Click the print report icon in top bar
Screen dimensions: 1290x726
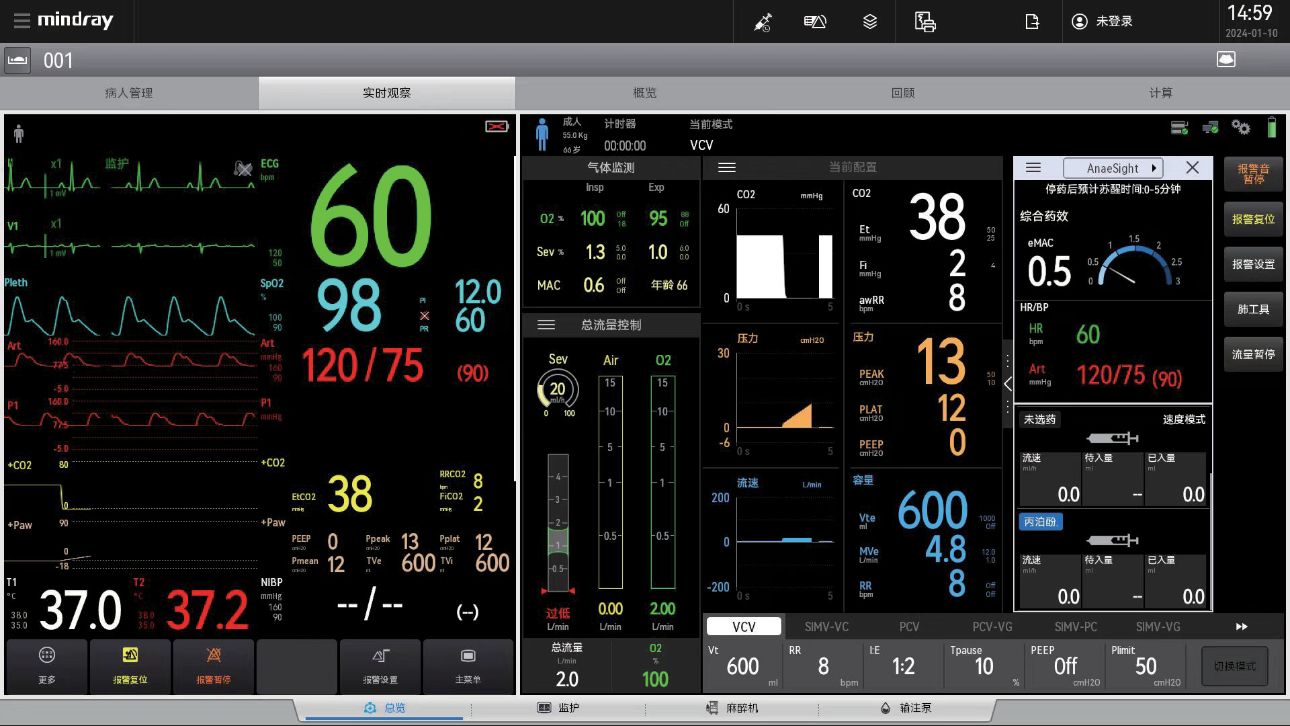point(925,21)
